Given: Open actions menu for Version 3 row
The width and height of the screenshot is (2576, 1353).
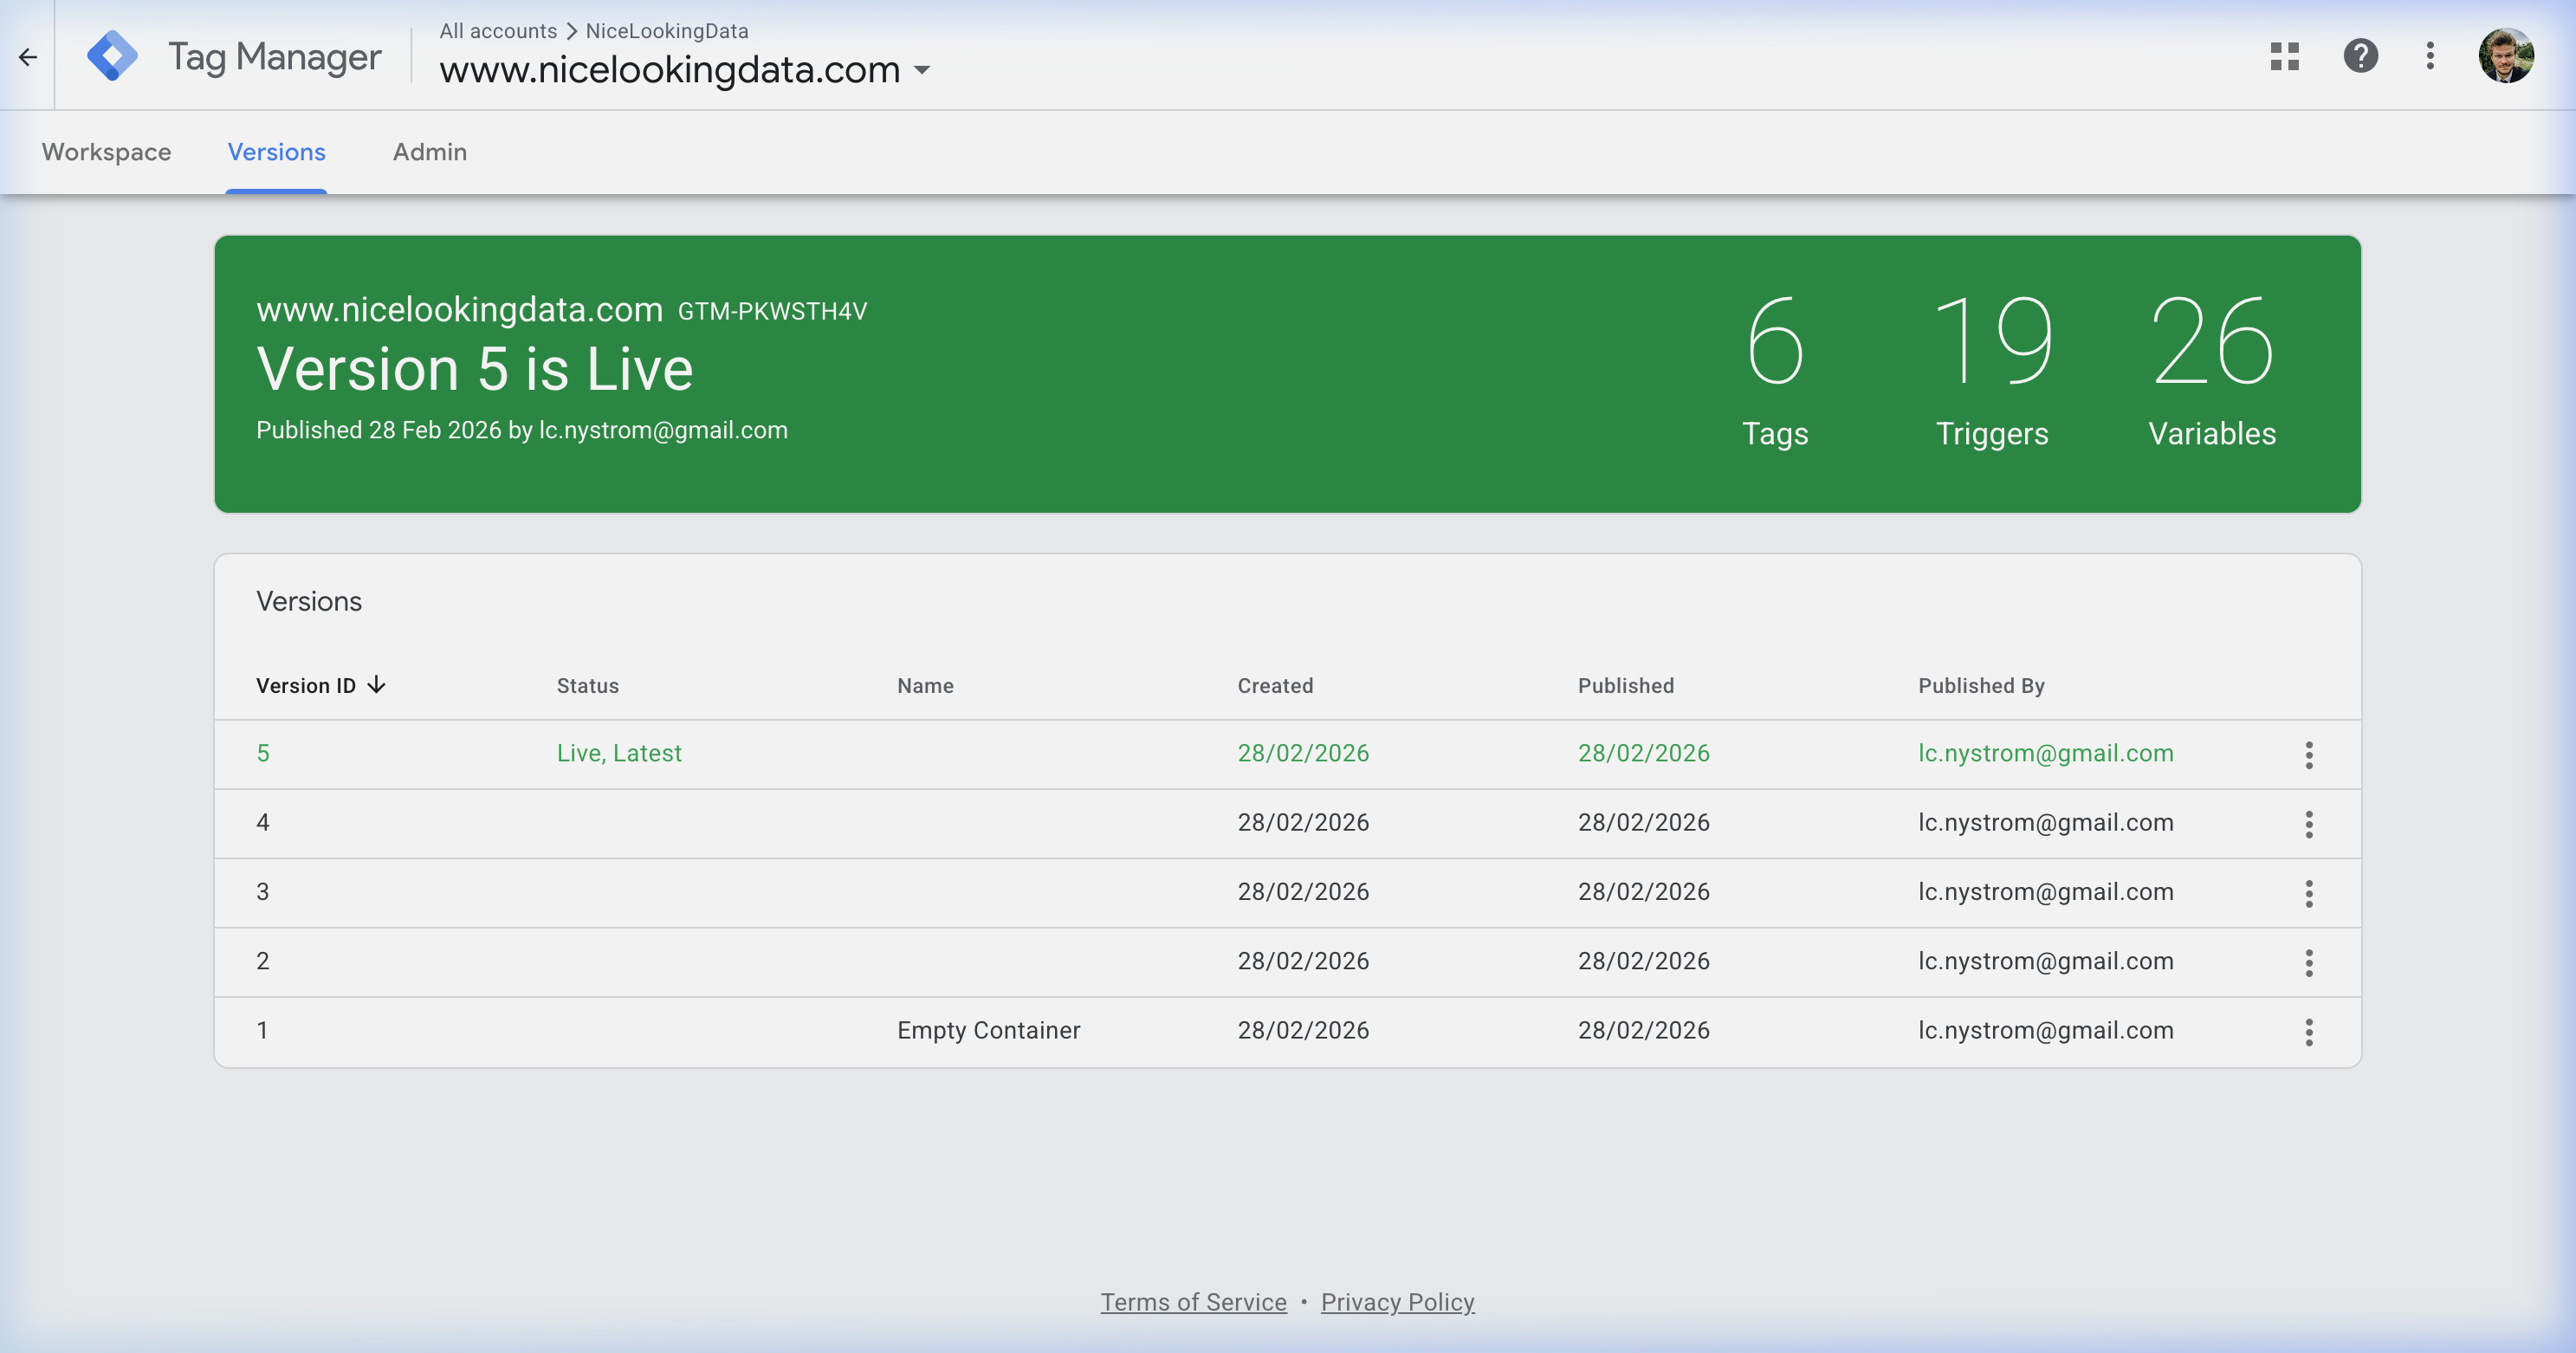Looking at the screenshot, I should click(x=2309, y=893).
